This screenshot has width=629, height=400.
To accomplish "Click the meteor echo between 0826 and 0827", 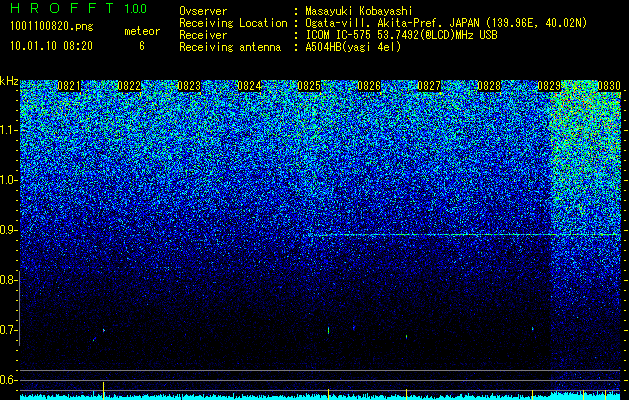I will 406,336.
